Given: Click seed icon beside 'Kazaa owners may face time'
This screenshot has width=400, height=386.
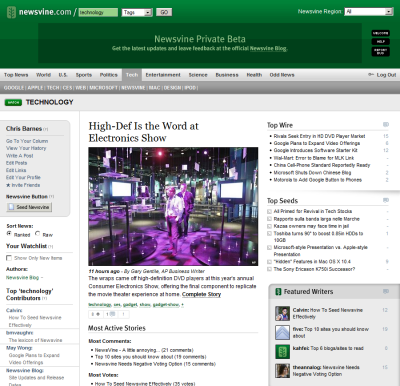Looking at the screenshot, I should coord(269,226).
